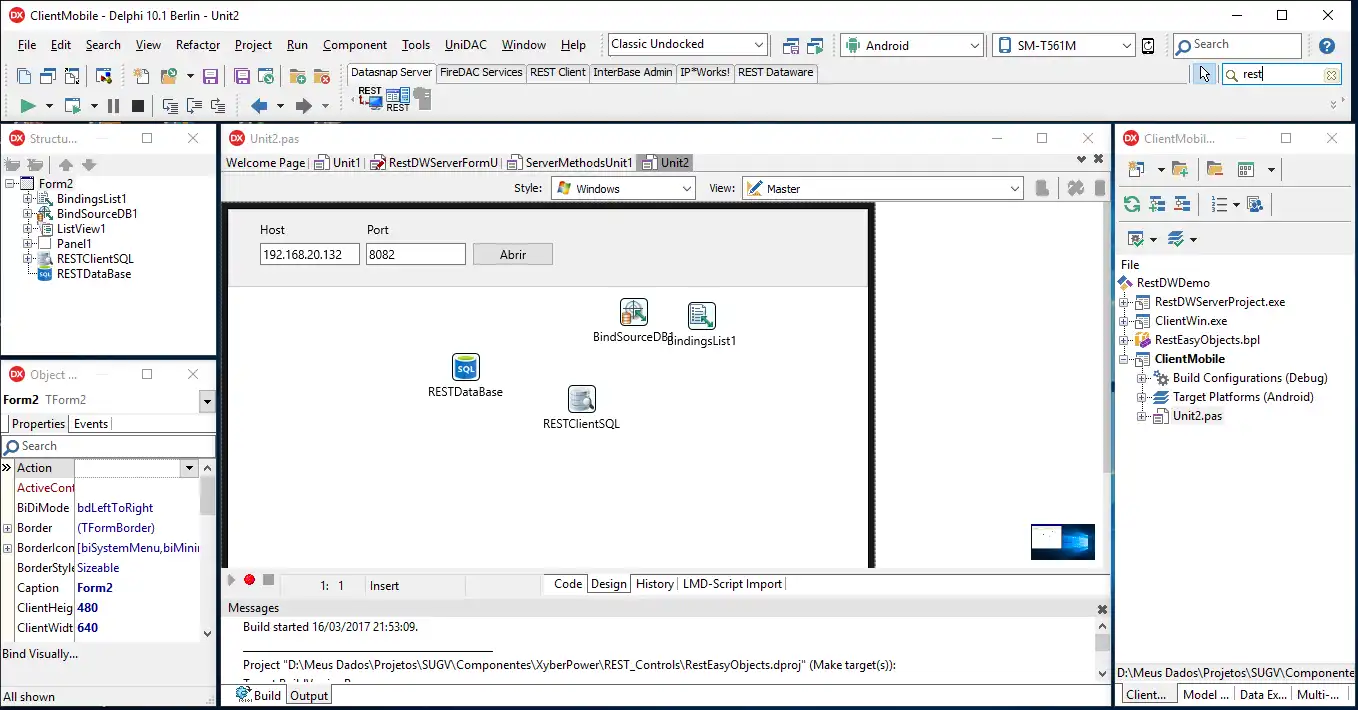Click the Abrir button on the form
Screen dimensions: 1358x710
coord(513,254)
